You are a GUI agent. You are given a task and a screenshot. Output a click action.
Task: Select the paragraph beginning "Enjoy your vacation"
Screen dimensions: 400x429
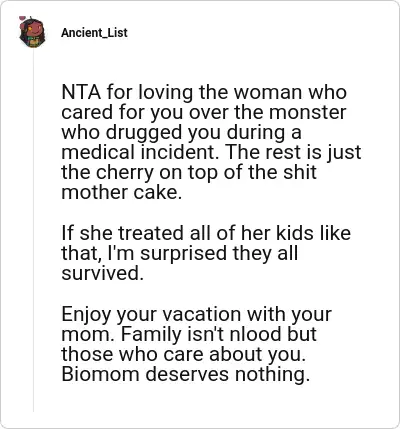[x=197, y=344]
